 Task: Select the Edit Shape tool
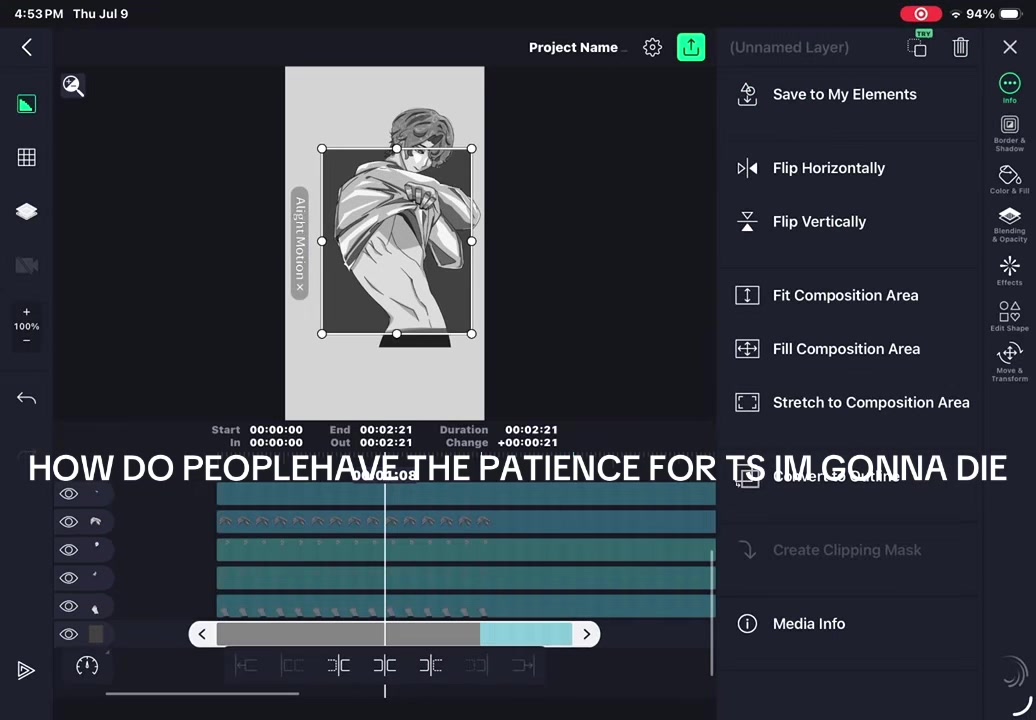[x=1009, y=316]
